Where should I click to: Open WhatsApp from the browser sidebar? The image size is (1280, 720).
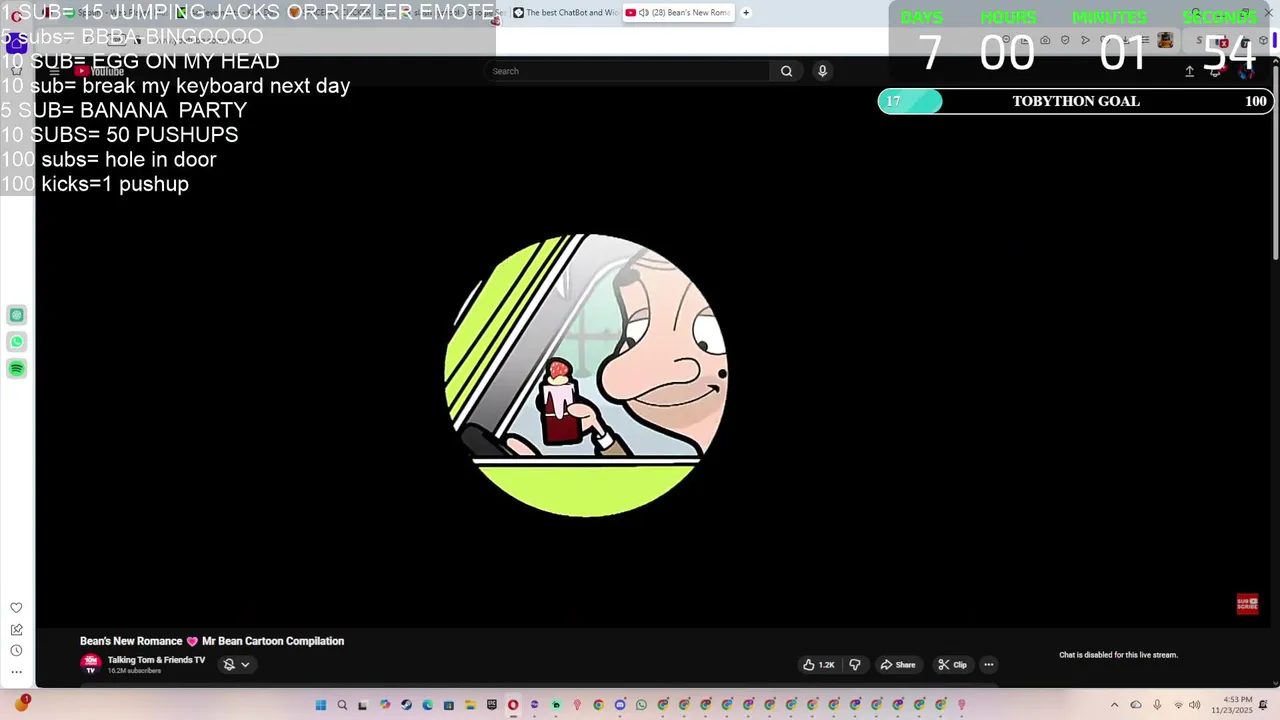tap(16, 342)
